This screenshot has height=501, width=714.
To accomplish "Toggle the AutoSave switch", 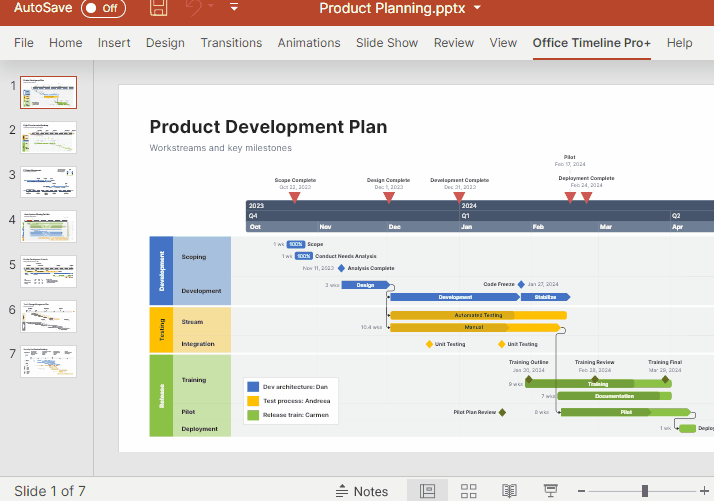I will (103, 8).
